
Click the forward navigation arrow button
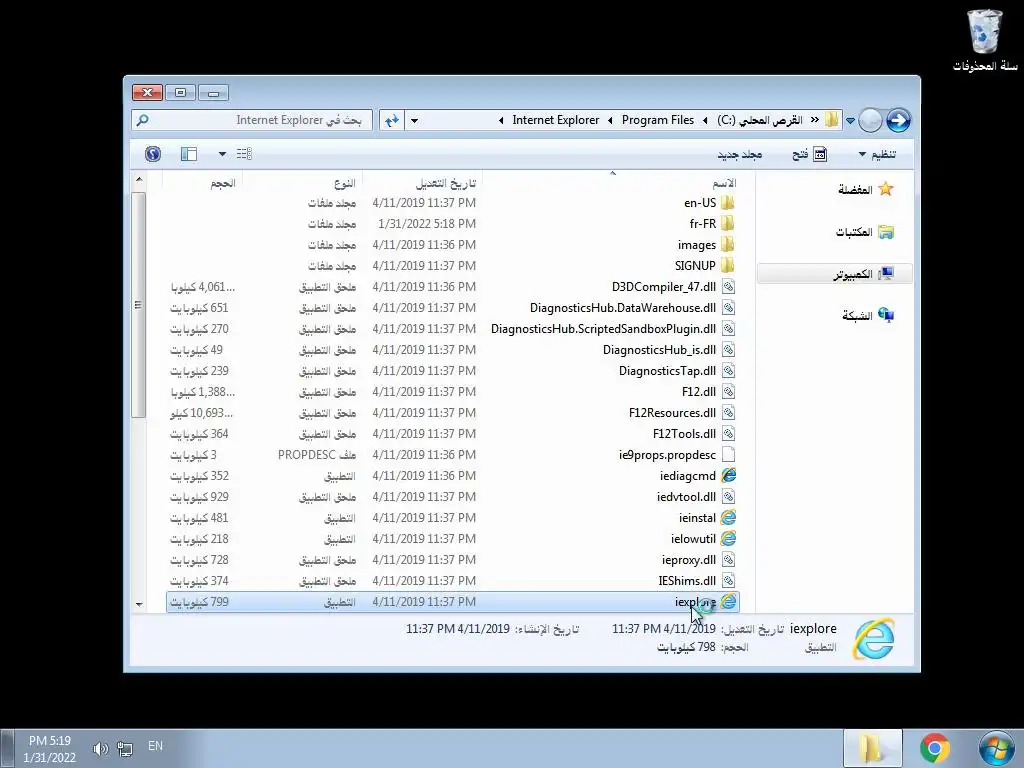pyautogui.click(x=898, y=120)
